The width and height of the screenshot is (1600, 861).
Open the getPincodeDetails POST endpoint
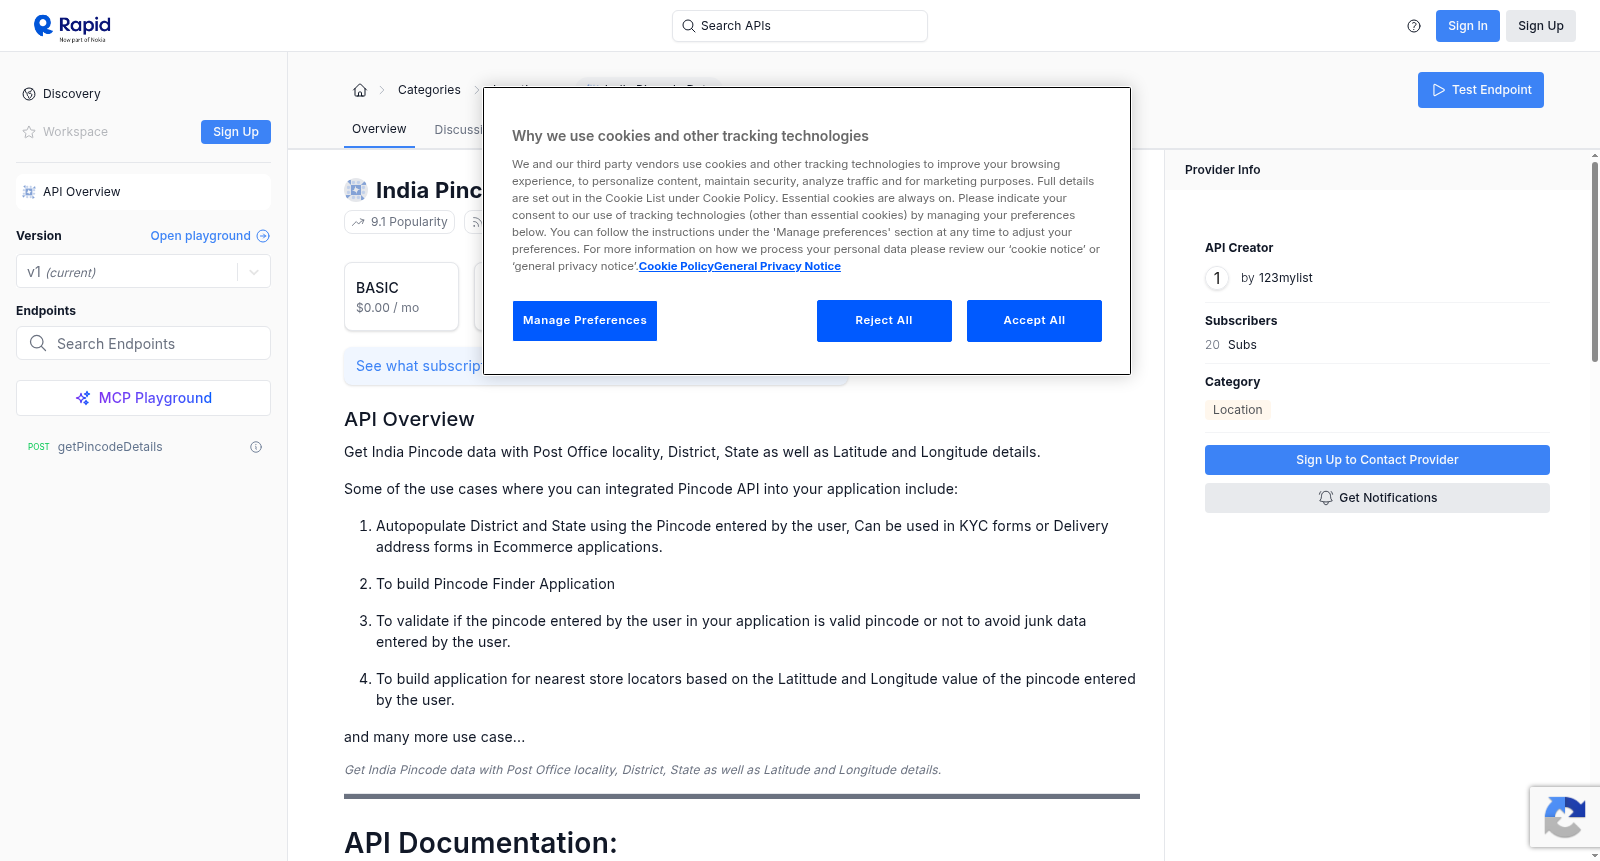click(143, 447)
